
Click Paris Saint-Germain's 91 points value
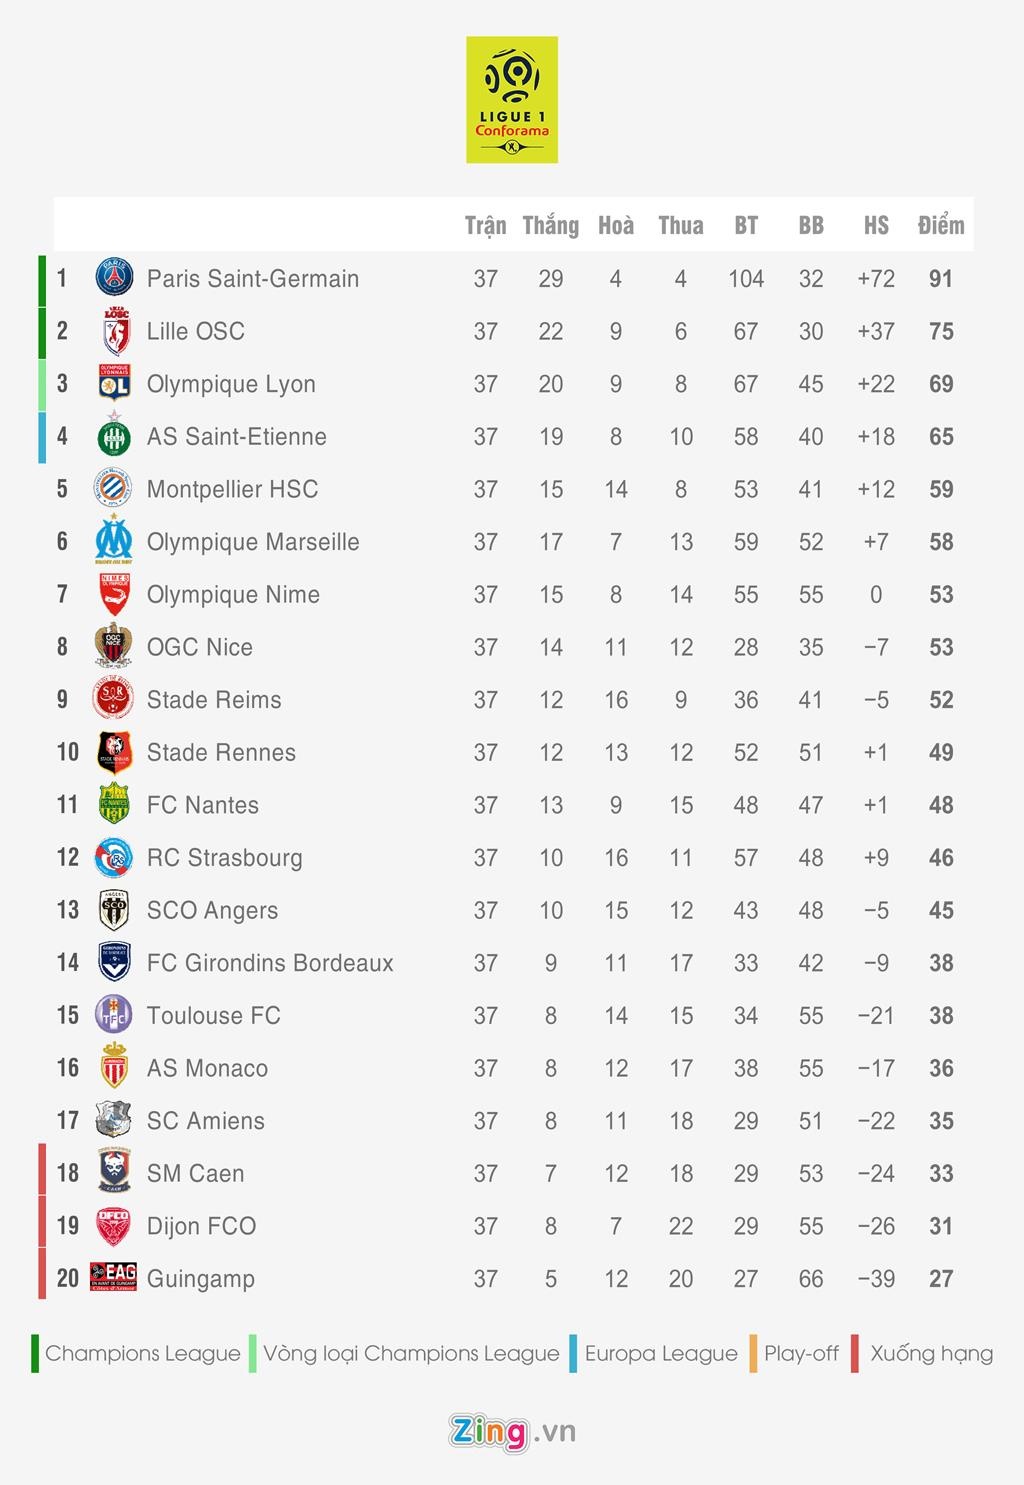(941, 279)
